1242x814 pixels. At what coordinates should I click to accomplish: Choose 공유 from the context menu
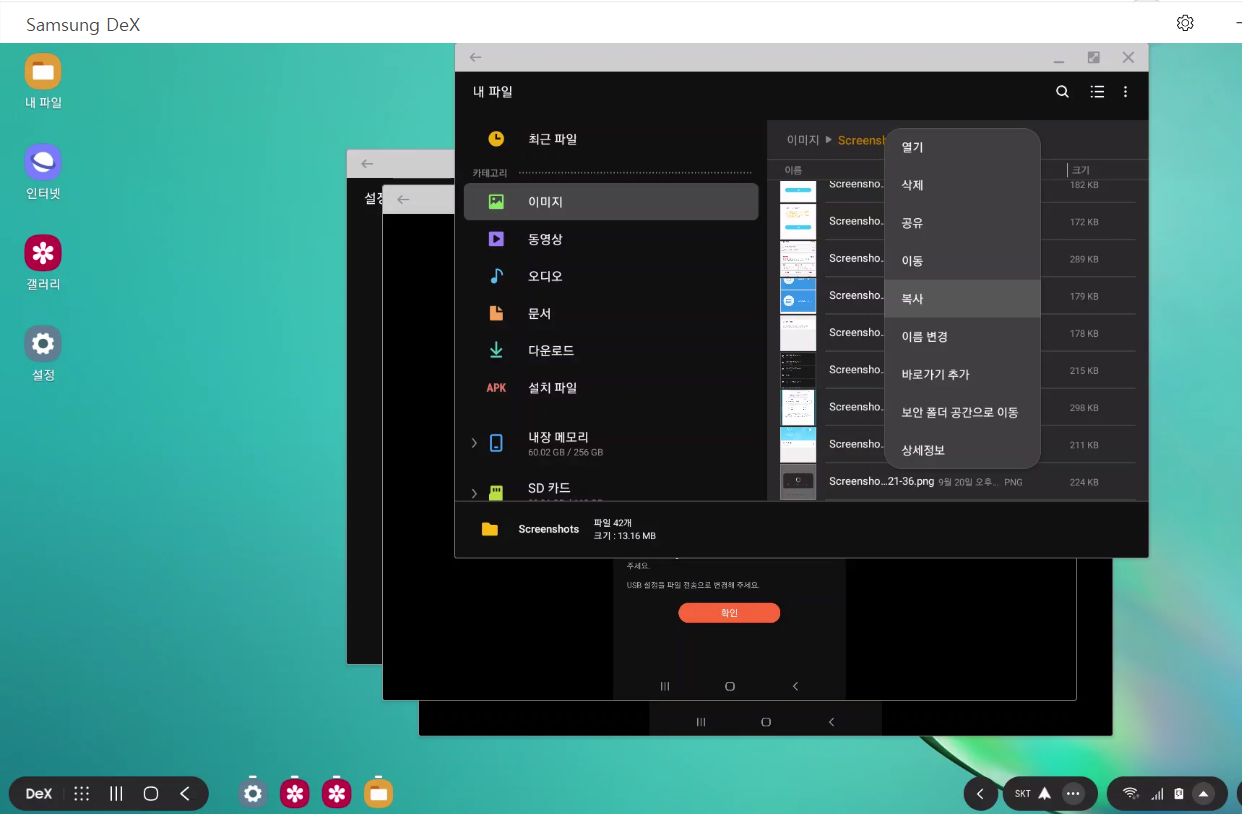click(x=962, y=223)
